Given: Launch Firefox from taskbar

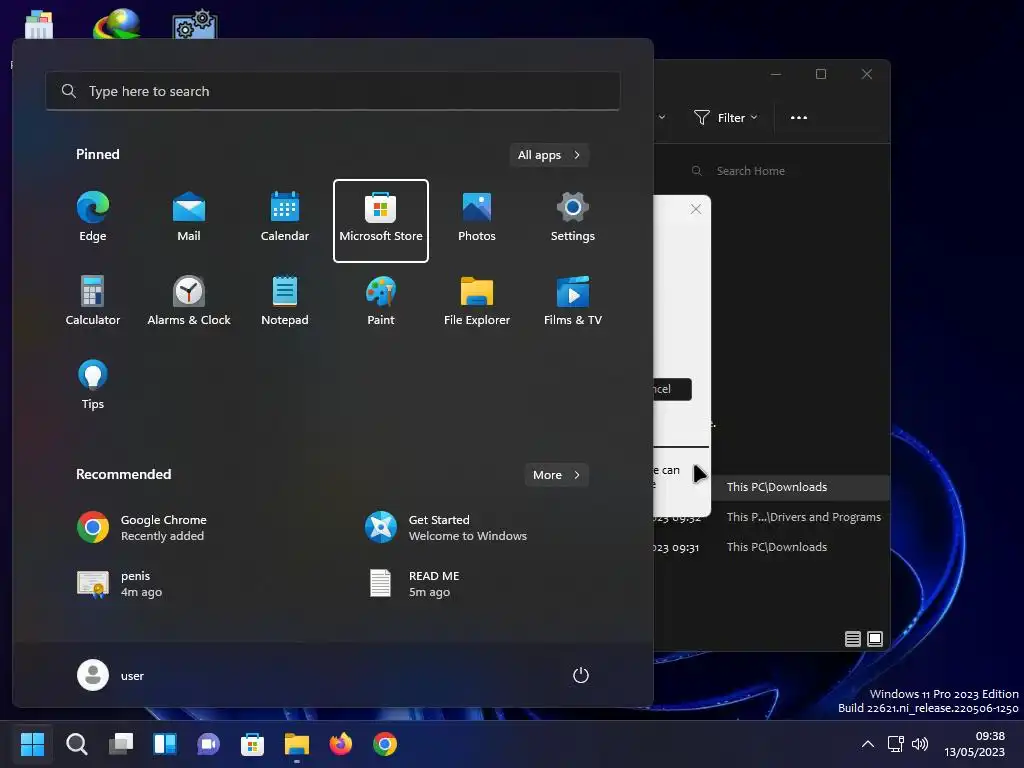Looking at the screenshot, I should click(x=341, y=744).
